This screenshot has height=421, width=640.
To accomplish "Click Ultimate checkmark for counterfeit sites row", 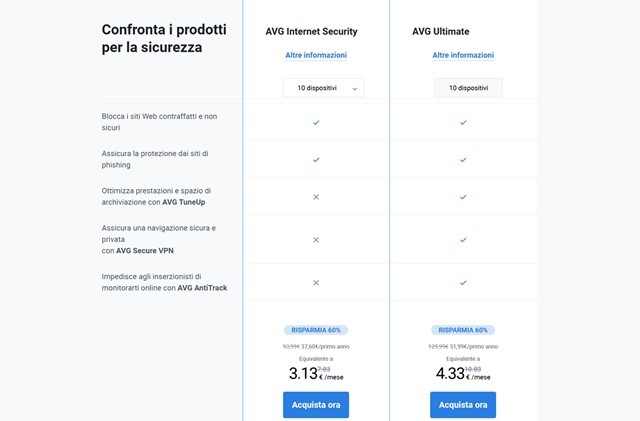I will (x=463, y=122).
